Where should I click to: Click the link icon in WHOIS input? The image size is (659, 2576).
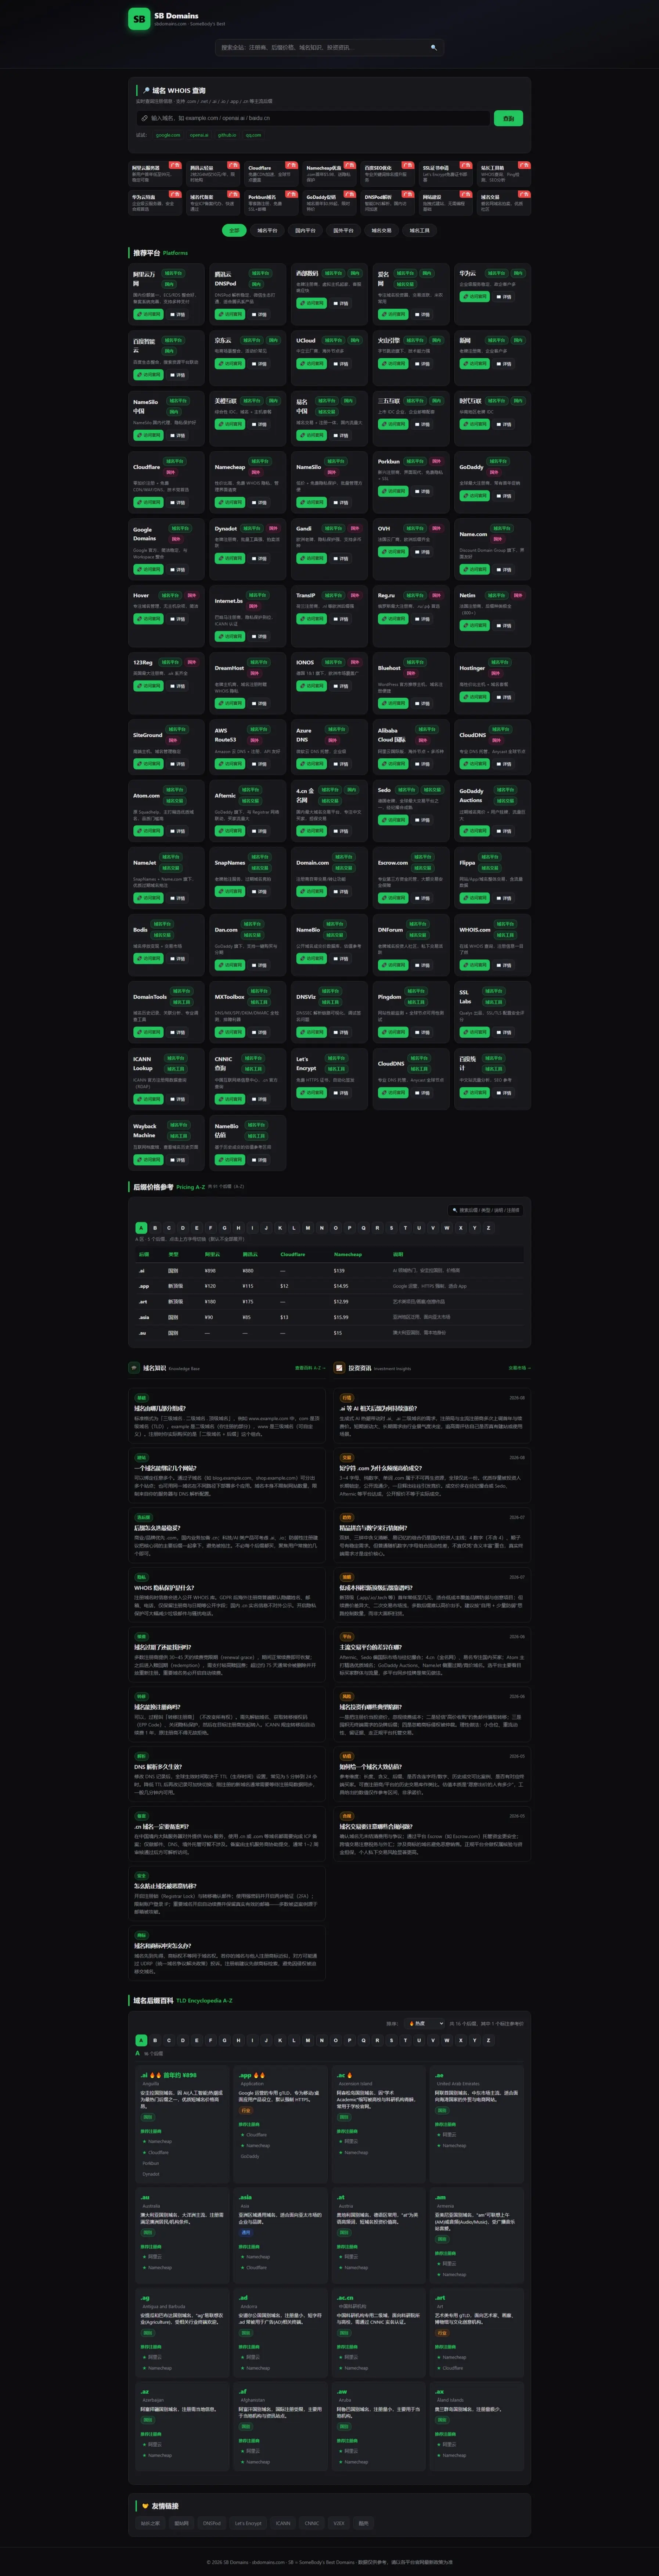coord(145,118)
